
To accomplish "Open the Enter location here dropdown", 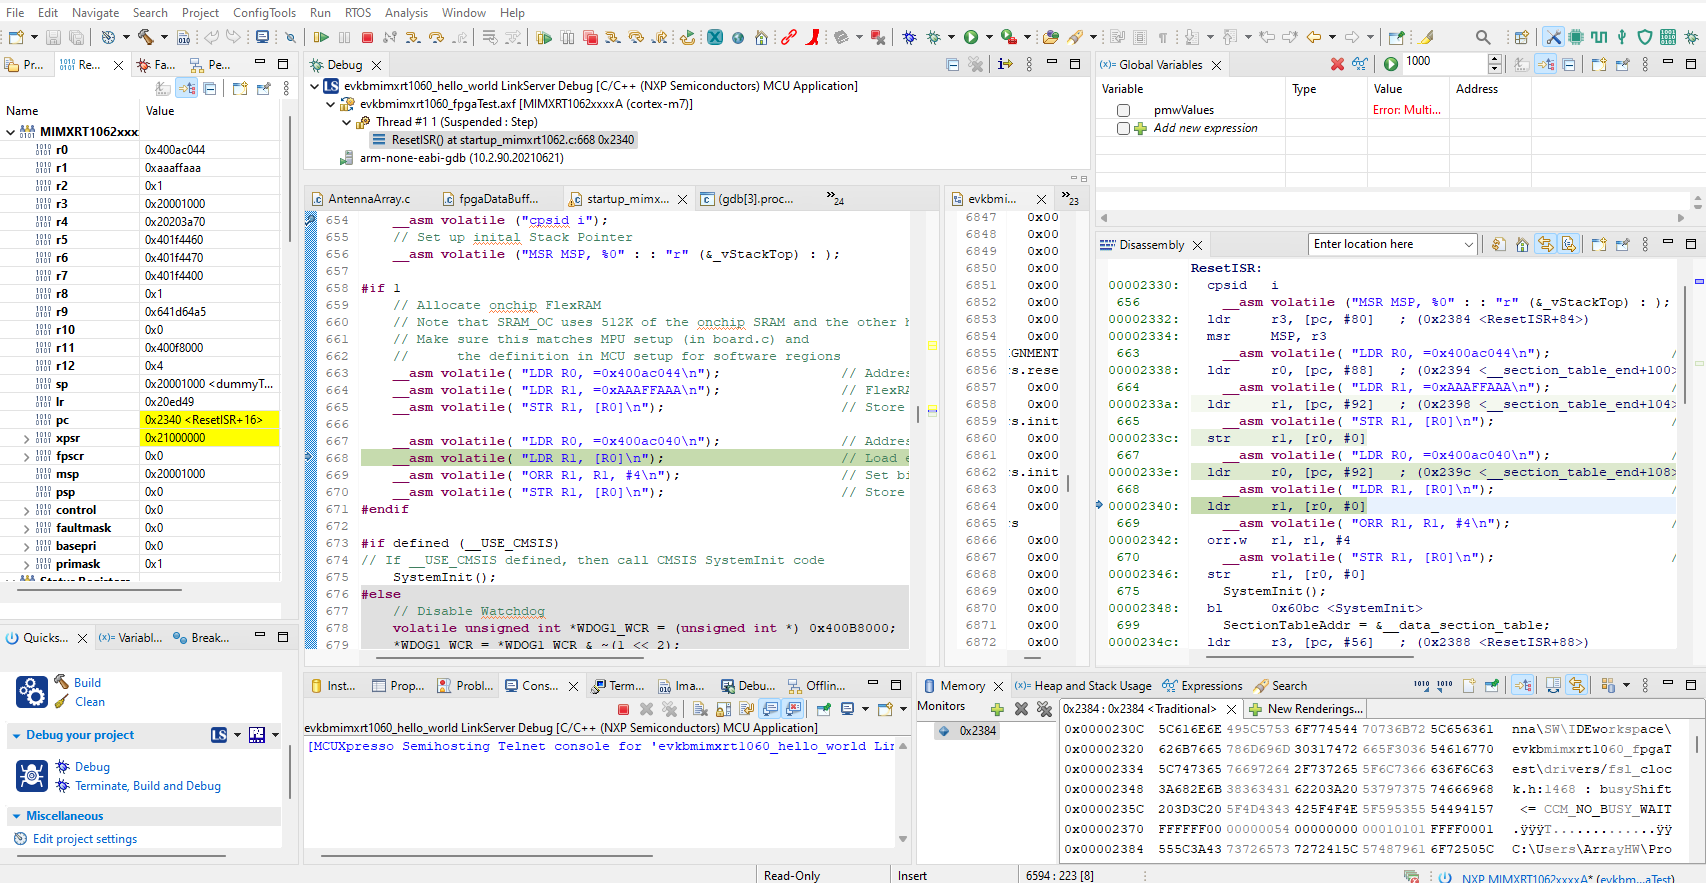I will coord(1468,245).
